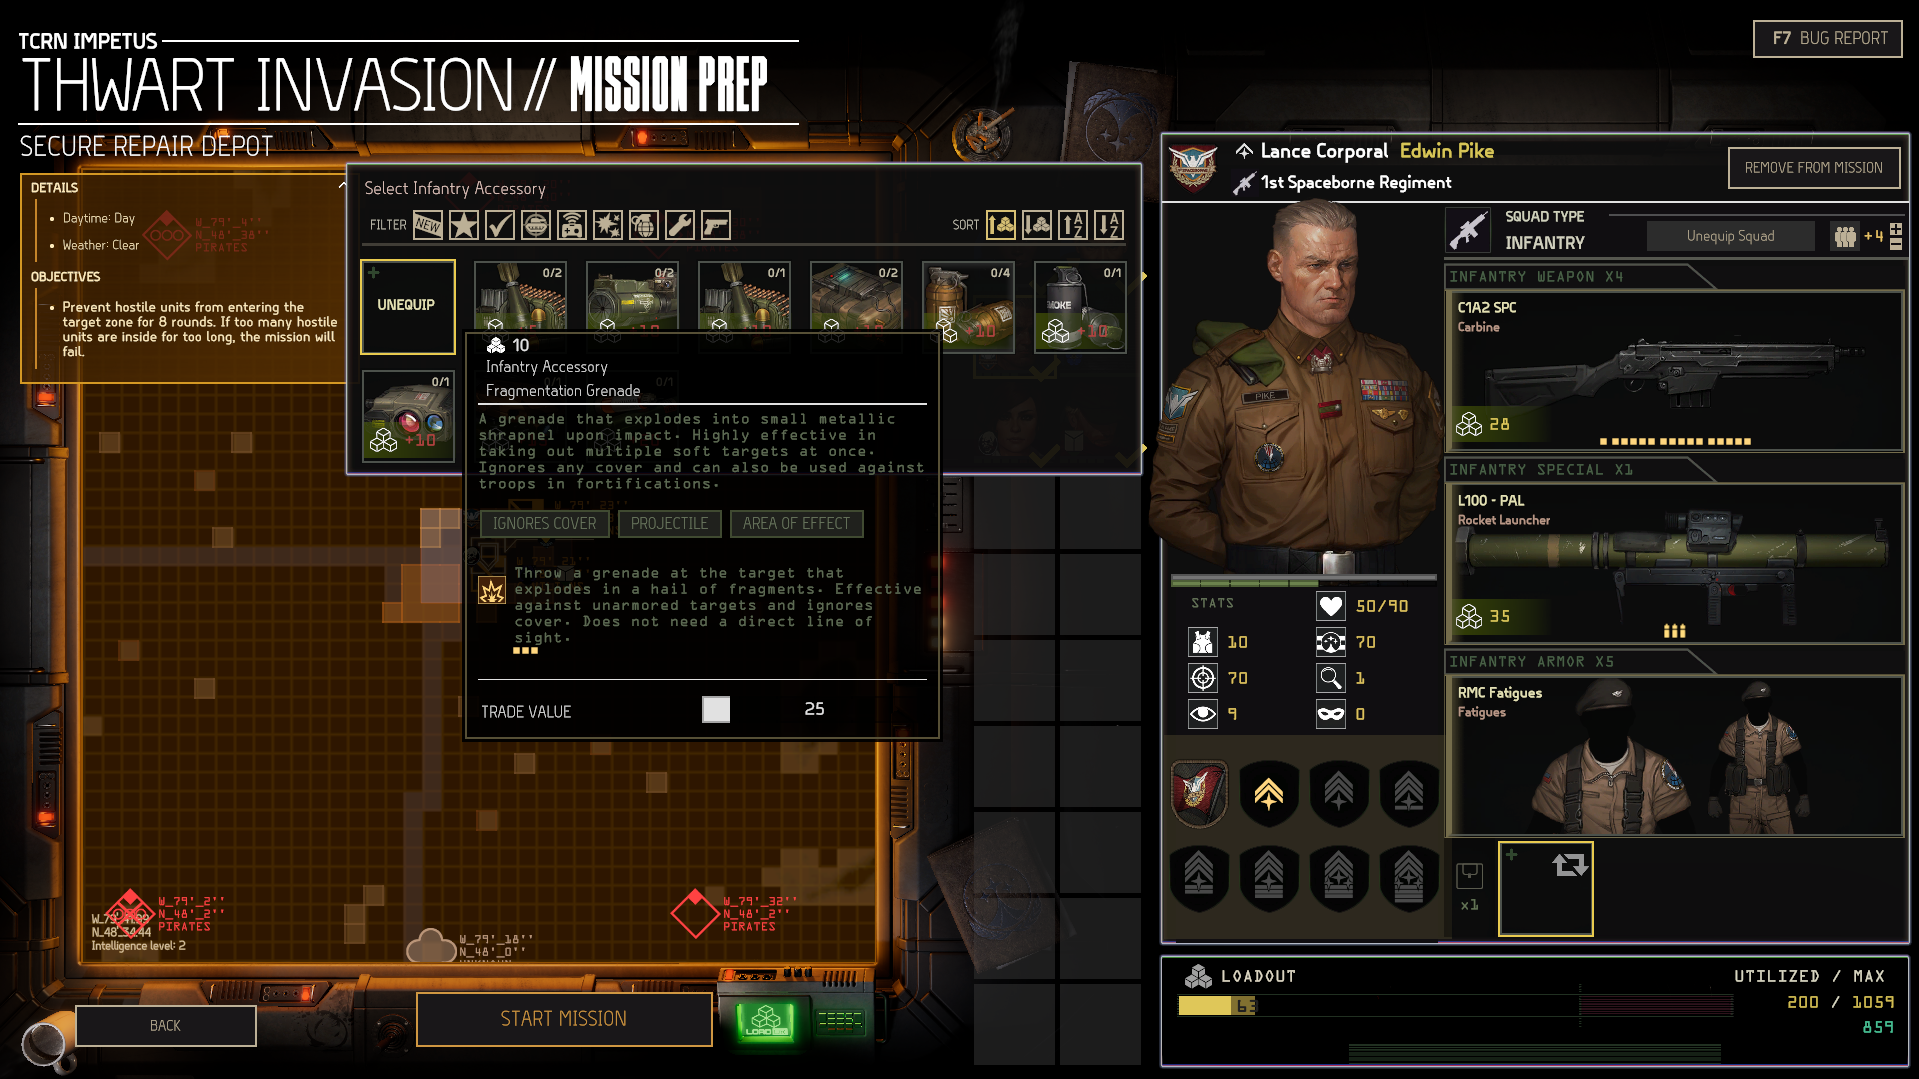
Task: Select the UNEQUIP accessory tile
Action: point(407,306)
